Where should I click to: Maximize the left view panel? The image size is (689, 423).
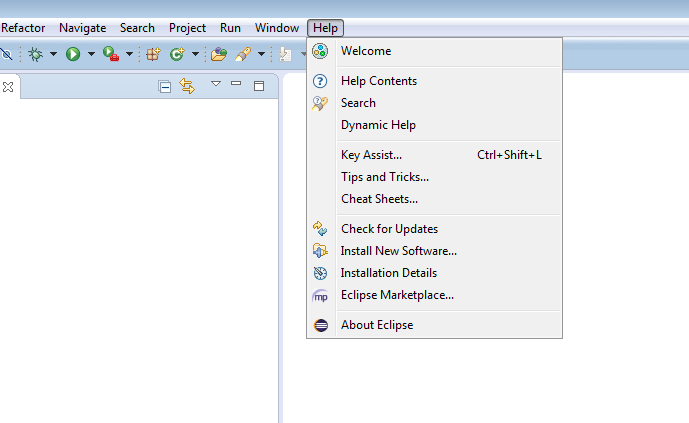click(259, 86)
